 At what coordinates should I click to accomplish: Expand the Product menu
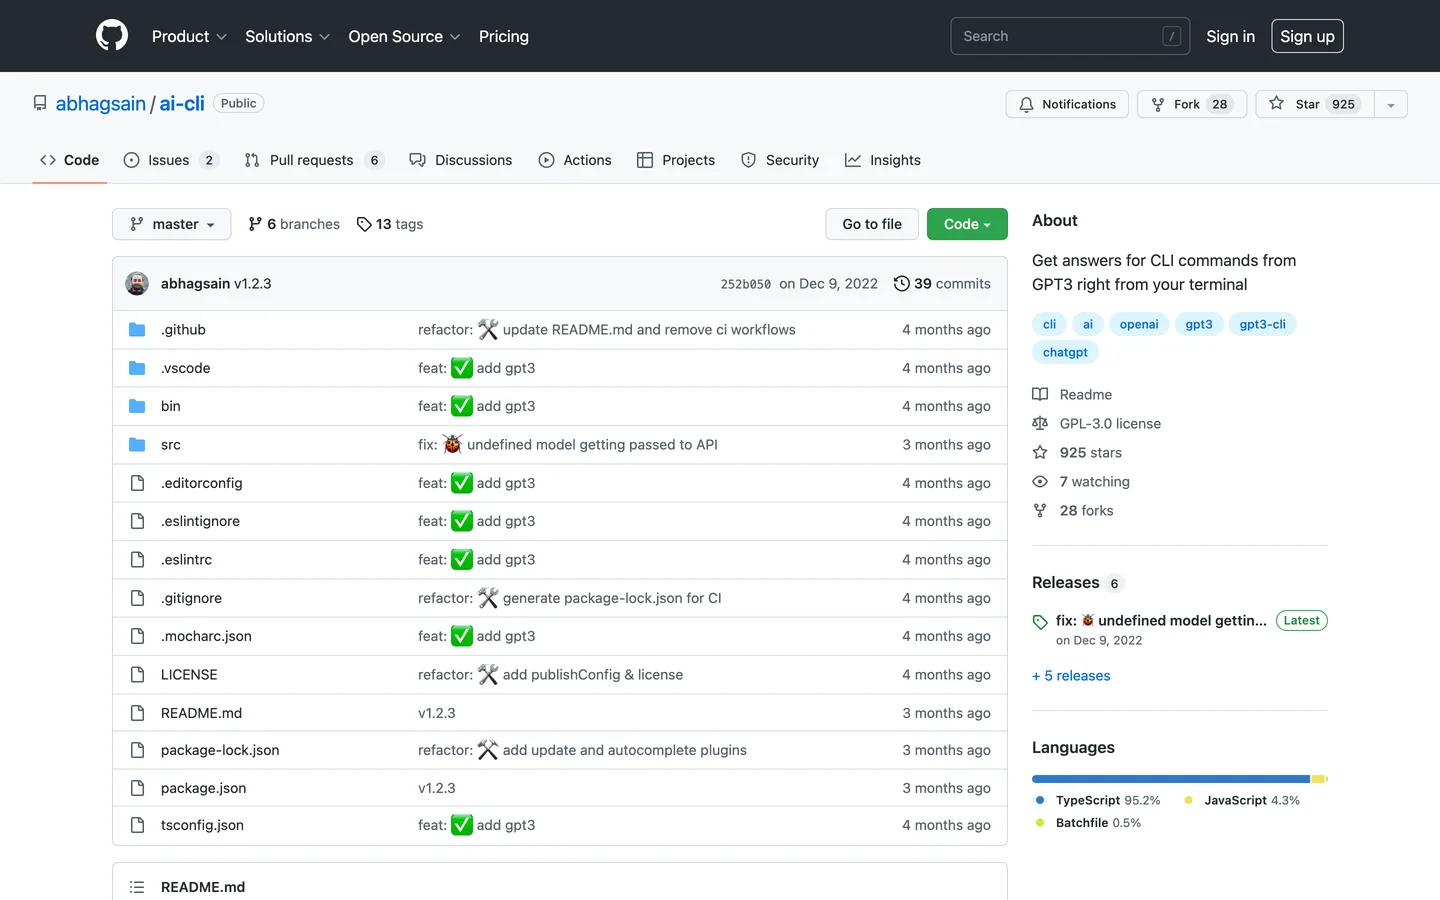pos(189,36)
